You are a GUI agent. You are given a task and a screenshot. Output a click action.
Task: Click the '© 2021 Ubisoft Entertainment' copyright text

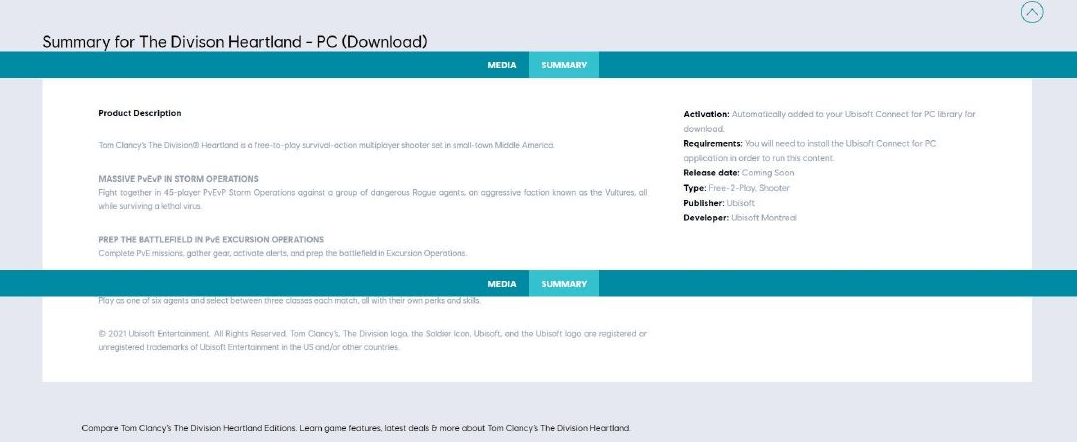pos(372,341)
